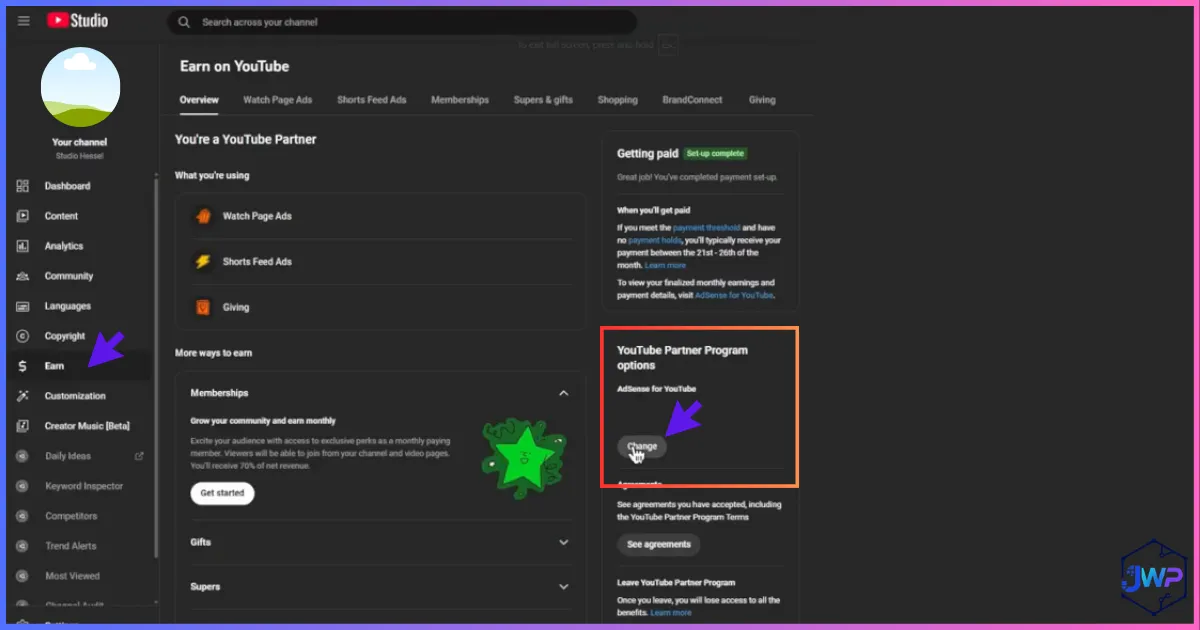Focus the Search across your channel field
This screenshot has width=1200, height=630.
(x=402, y=22)
